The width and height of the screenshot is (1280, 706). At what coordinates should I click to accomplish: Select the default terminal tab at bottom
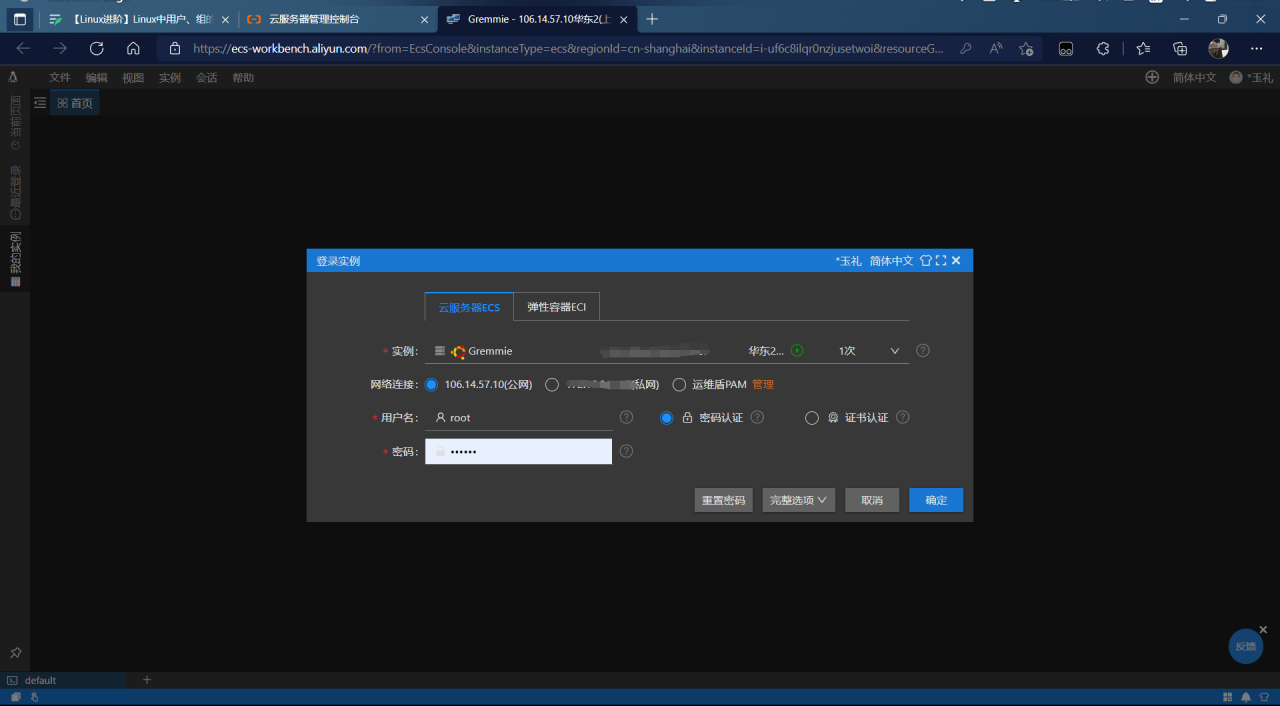coord(64,680)
